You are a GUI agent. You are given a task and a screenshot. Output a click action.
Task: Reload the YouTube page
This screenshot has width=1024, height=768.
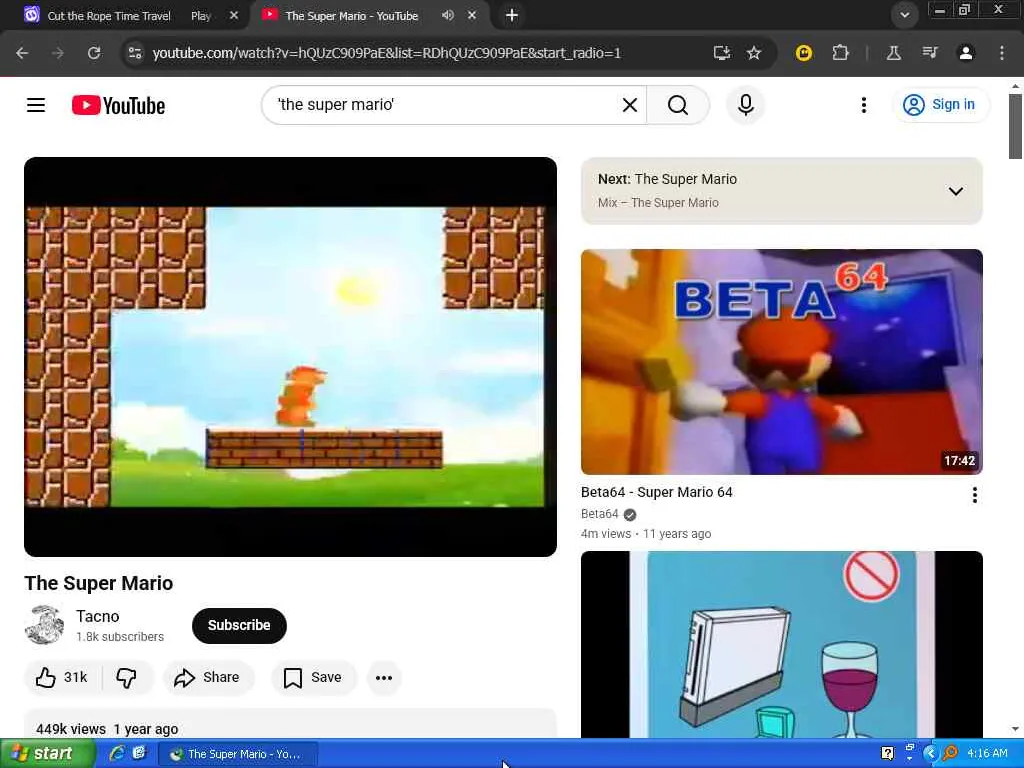94,53
